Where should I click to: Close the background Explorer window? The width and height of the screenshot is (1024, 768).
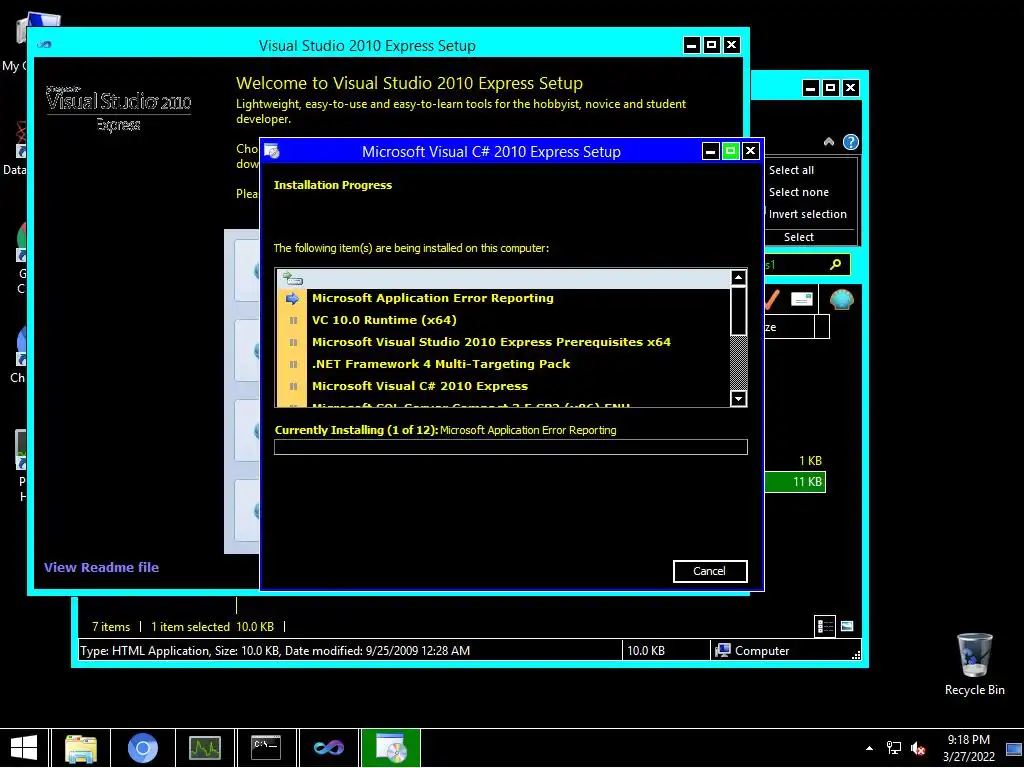[x=850, y=88]
